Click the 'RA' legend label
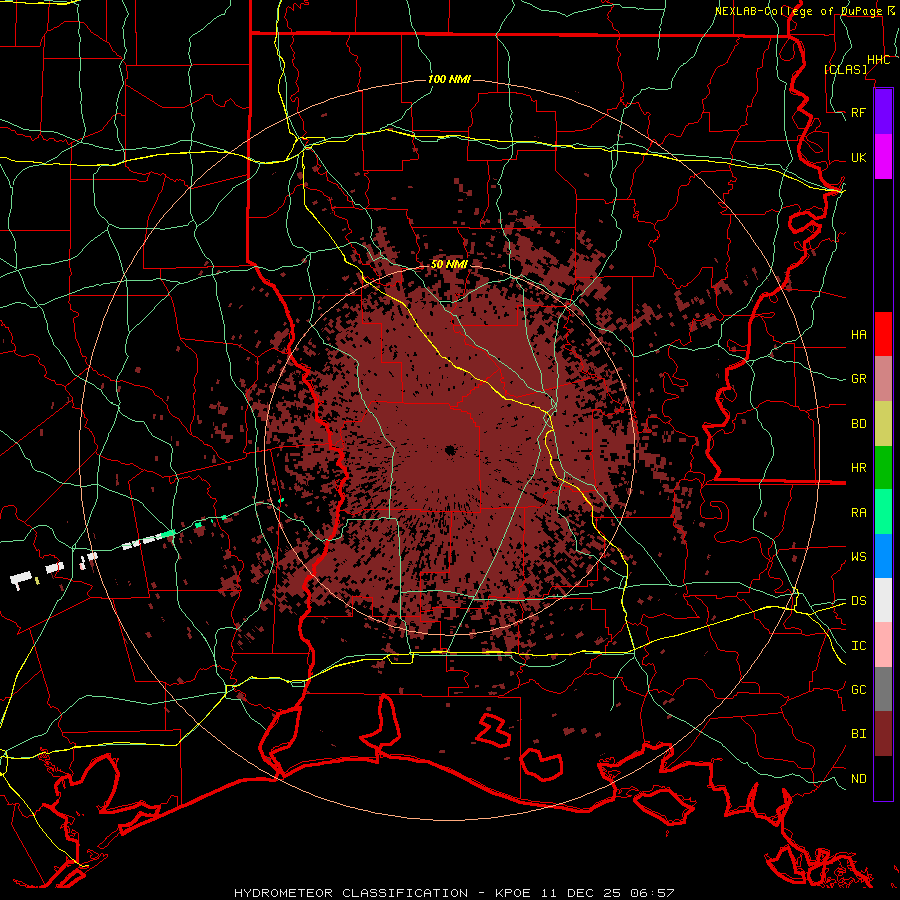 coord(858,512)
